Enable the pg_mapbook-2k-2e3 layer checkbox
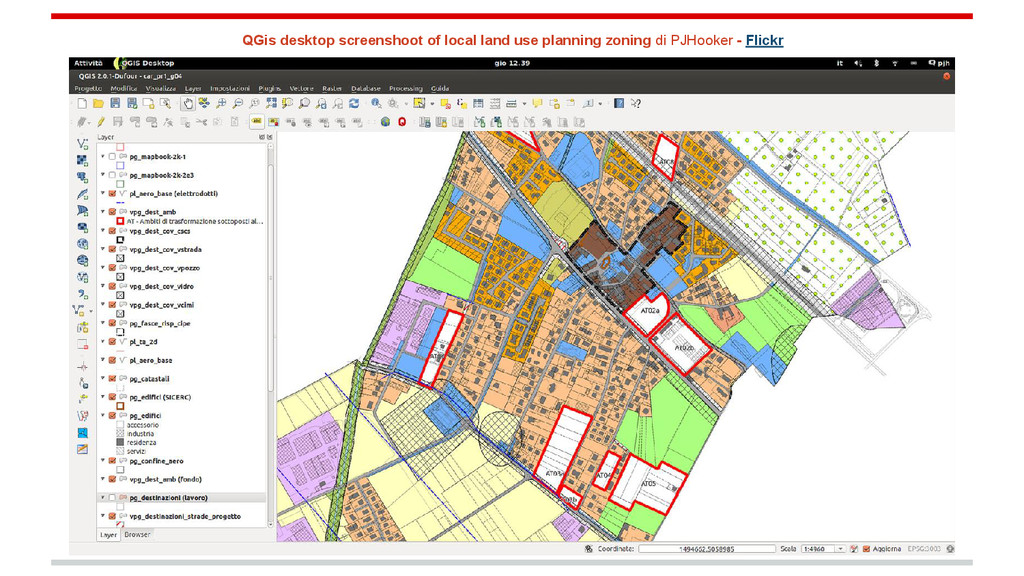Viewport: 1024px width, 576px height. [x=112, y=175]
